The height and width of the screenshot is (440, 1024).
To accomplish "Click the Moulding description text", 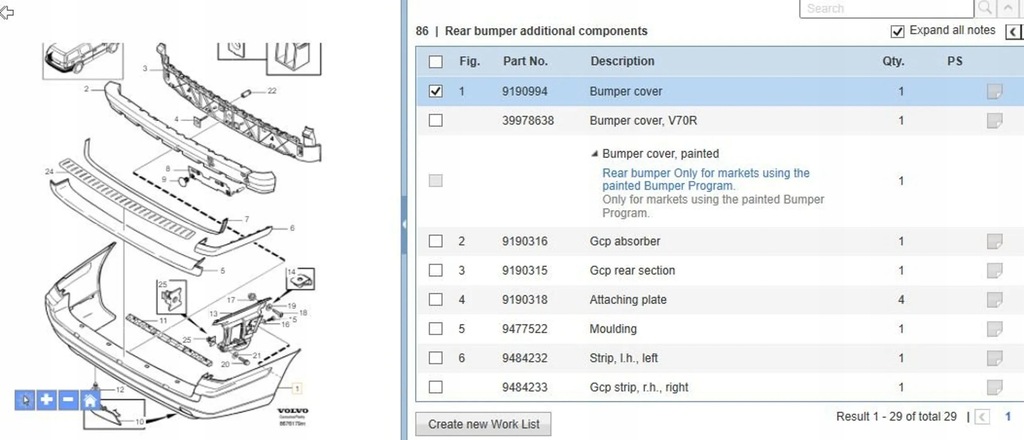I will pyautogui.click(x=613, y=328).
